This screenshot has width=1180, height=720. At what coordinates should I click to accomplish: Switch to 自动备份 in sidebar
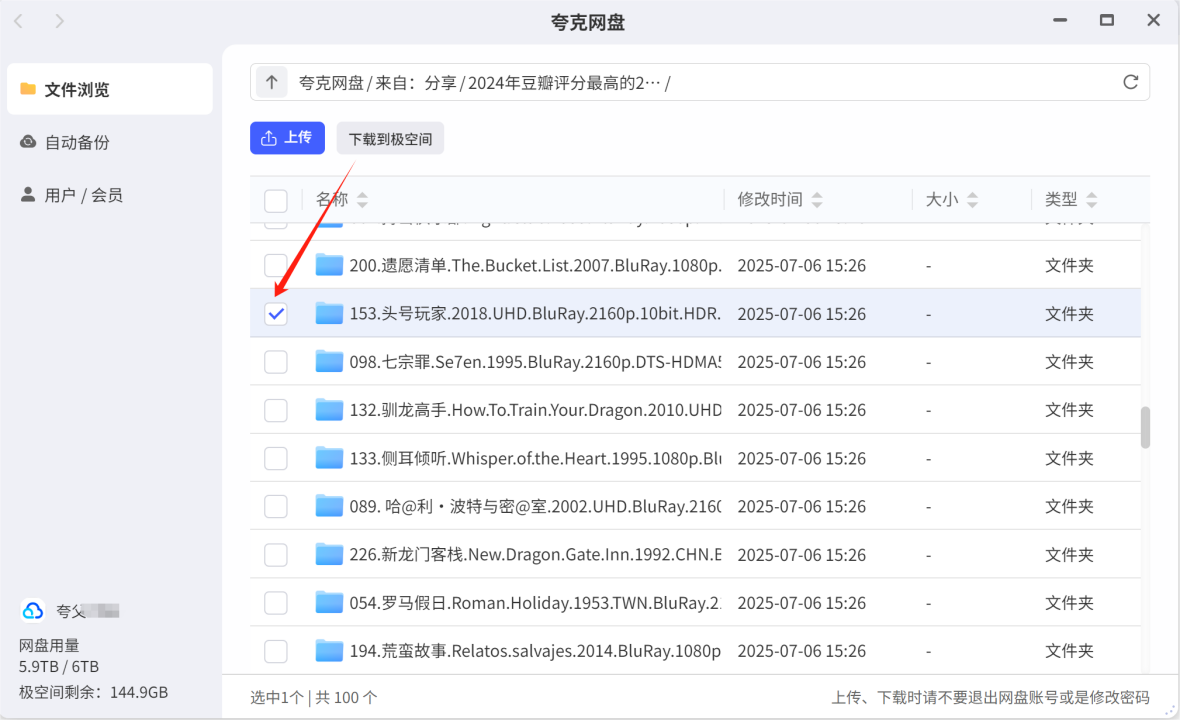[110, 141]
